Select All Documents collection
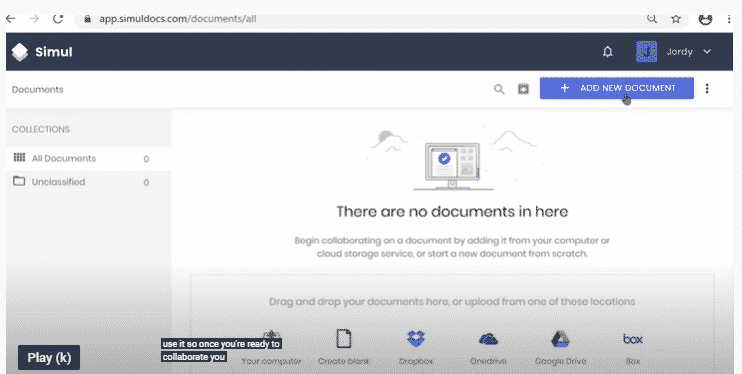The height and width of the screenshot is (374, 742). [x=88, y=159]
